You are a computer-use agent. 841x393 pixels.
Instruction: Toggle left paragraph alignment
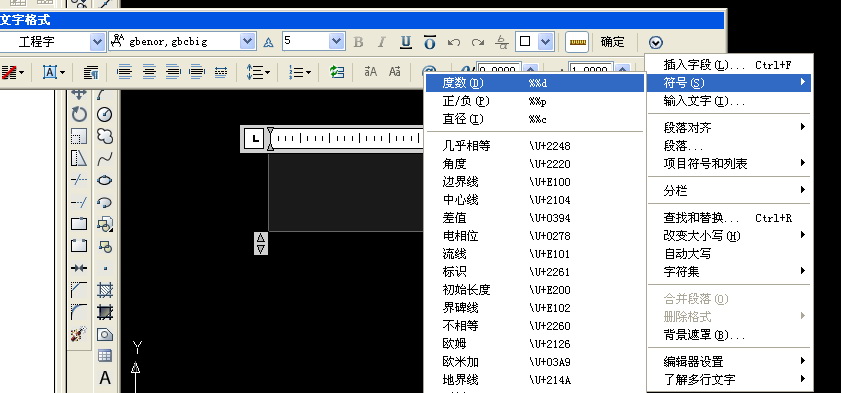point(124,71)
